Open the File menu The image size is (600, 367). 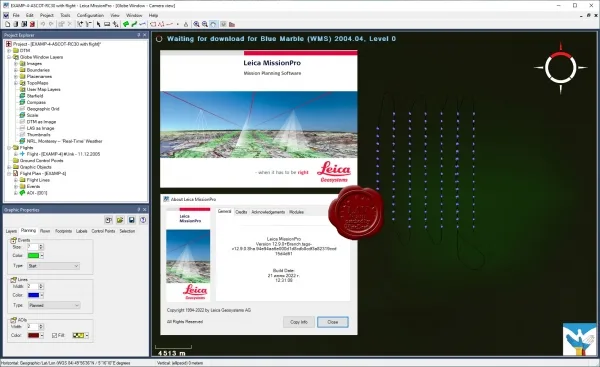[x=16, y=15]
